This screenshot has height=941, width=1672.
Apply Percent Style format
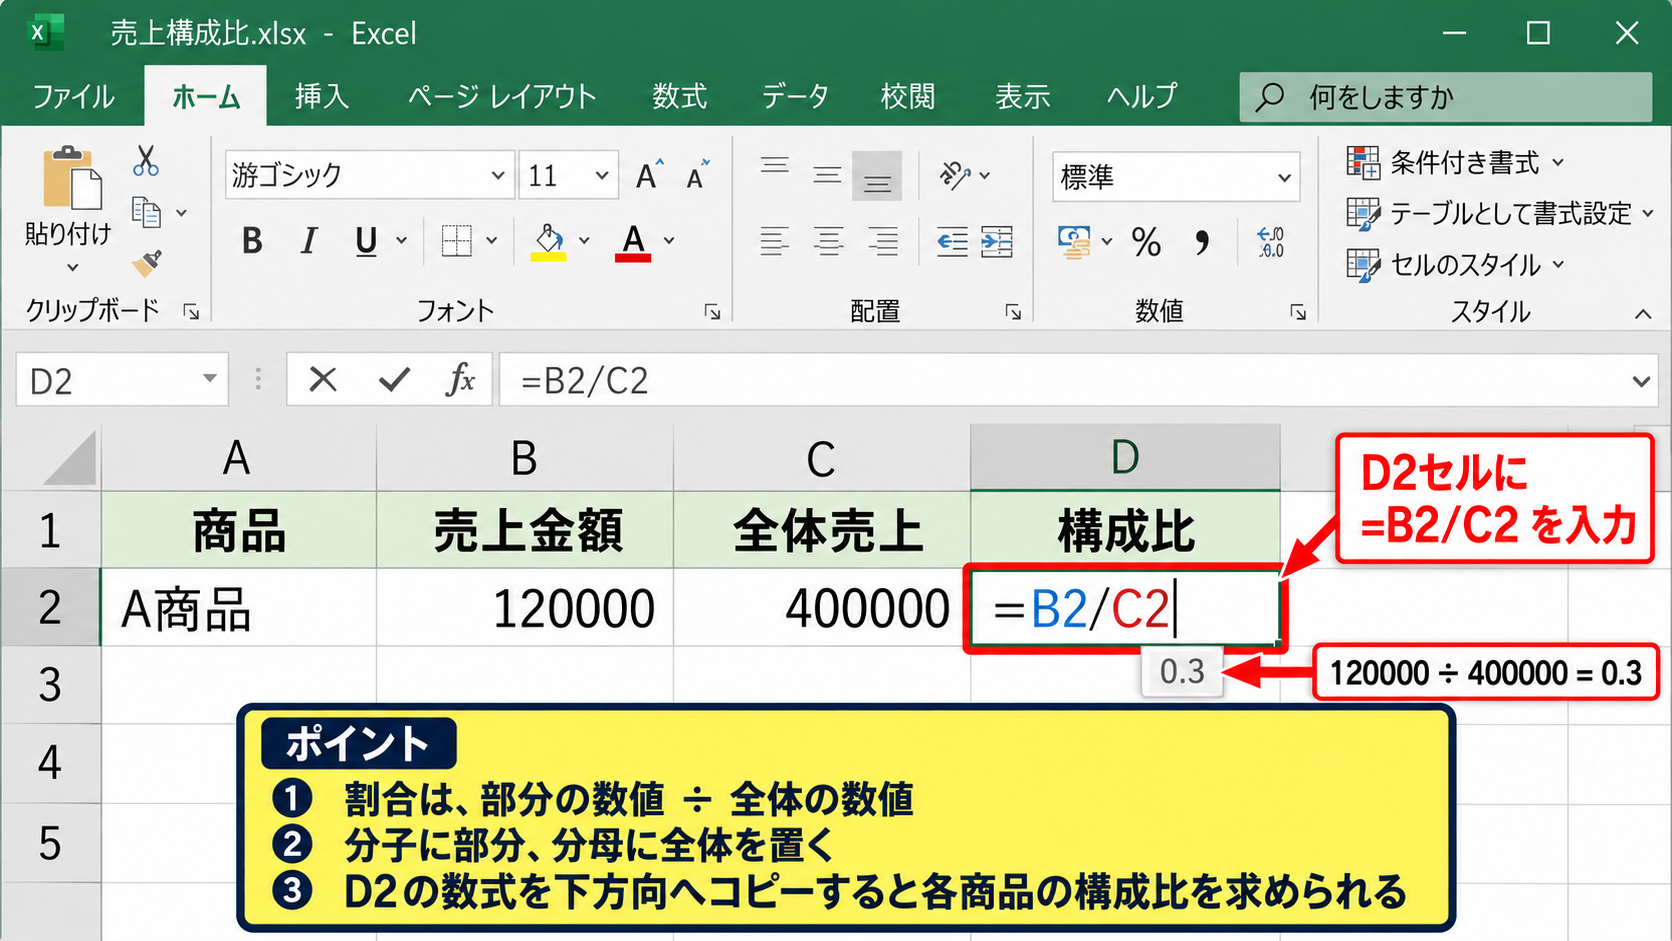pyautogui.click(x=1147, y=241)
